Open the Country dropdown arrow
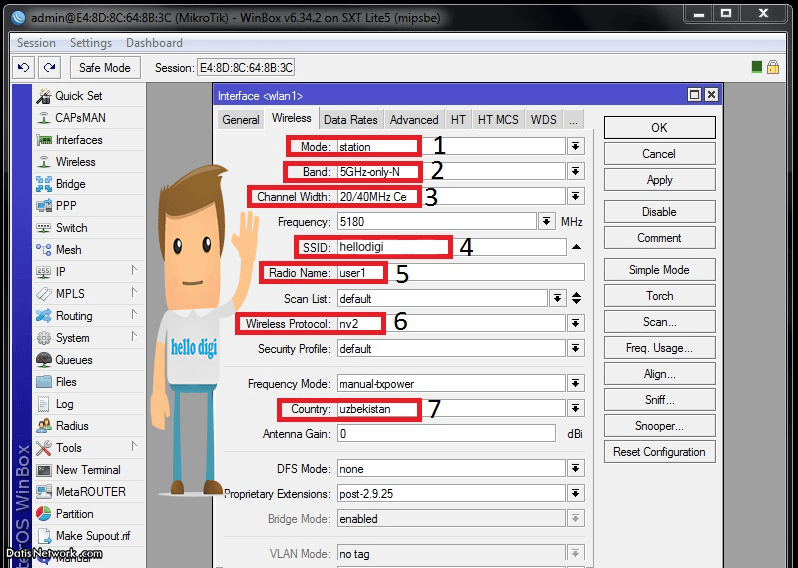 [575, 409]
